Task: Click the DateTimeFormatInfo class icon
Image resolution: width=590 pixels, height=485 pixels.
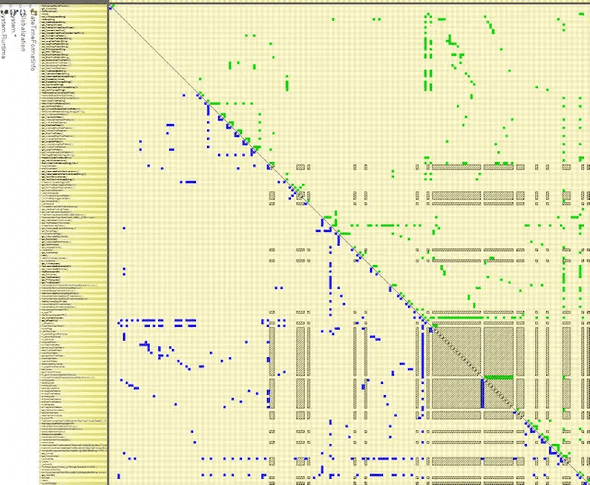Action: point(35,12)
